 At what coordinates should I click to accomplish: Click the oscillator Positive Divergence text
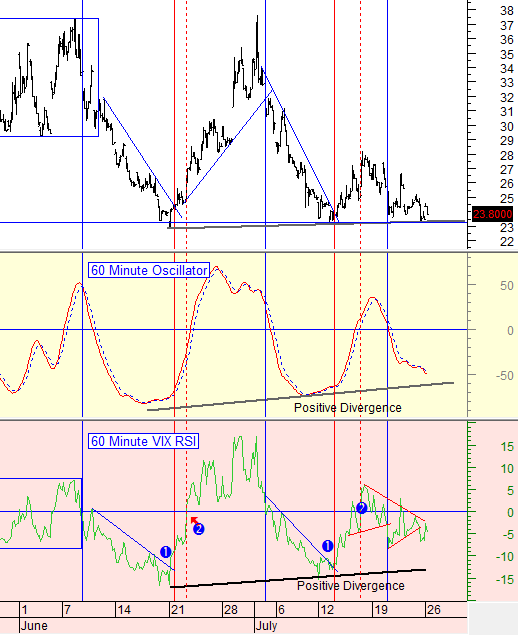pos(347,407)
